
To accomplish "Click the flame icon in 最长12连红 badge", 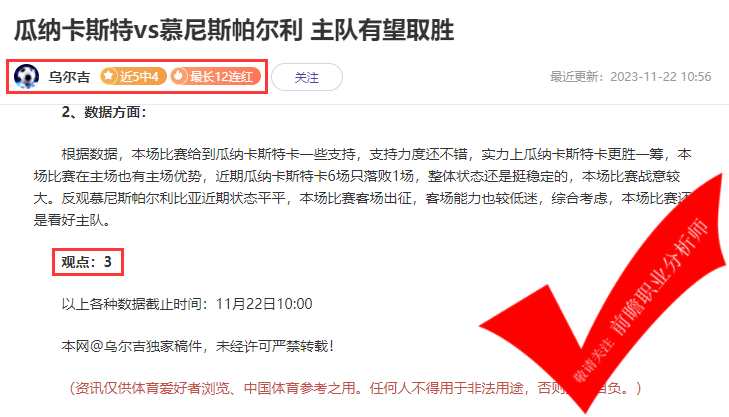I will tap(179, 76).
